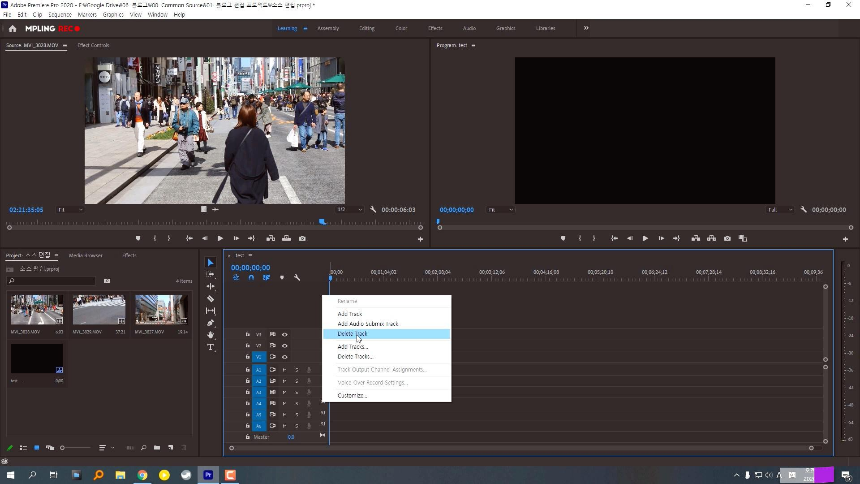Select the first video clip thumbnail in Project
This screenshot has height=484, width=860.
[36, 309]
